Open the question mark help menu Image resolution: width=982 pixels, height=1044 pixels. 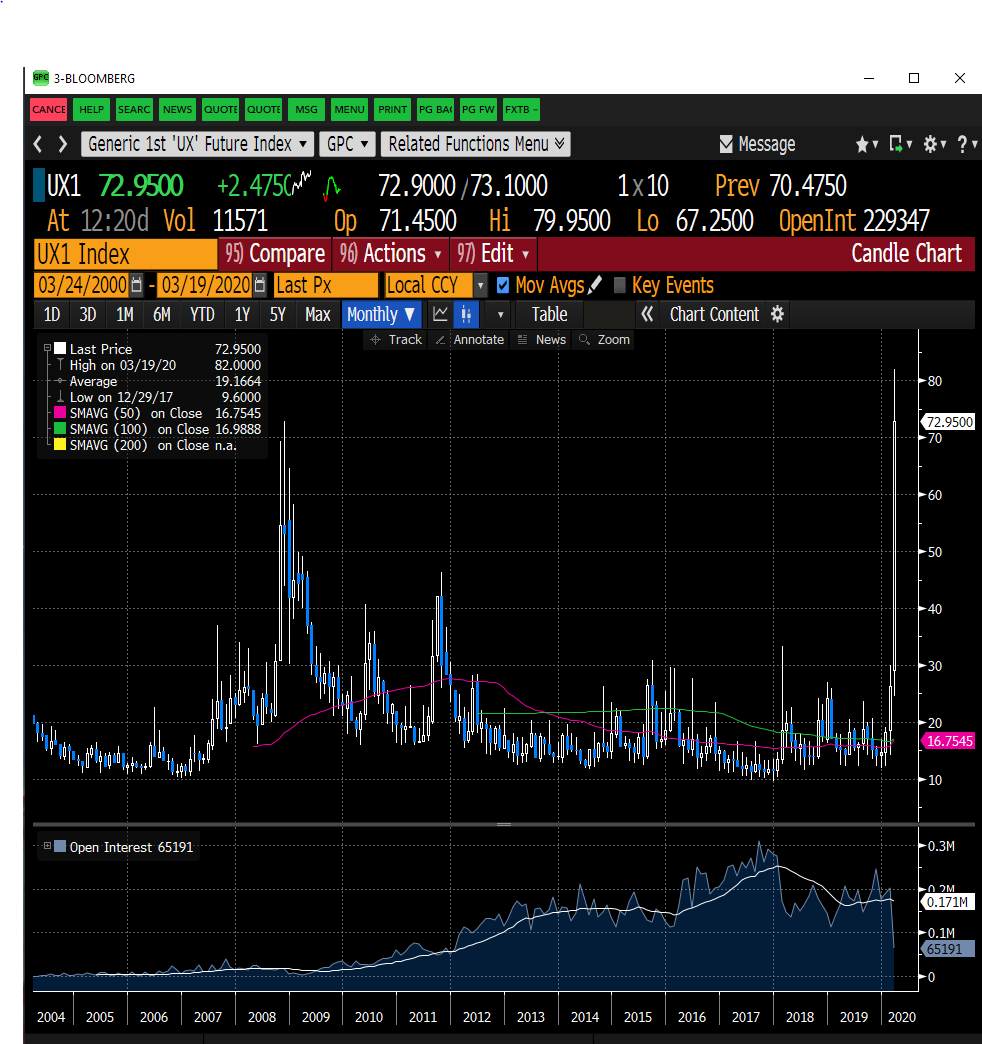[x=967, y=144]
